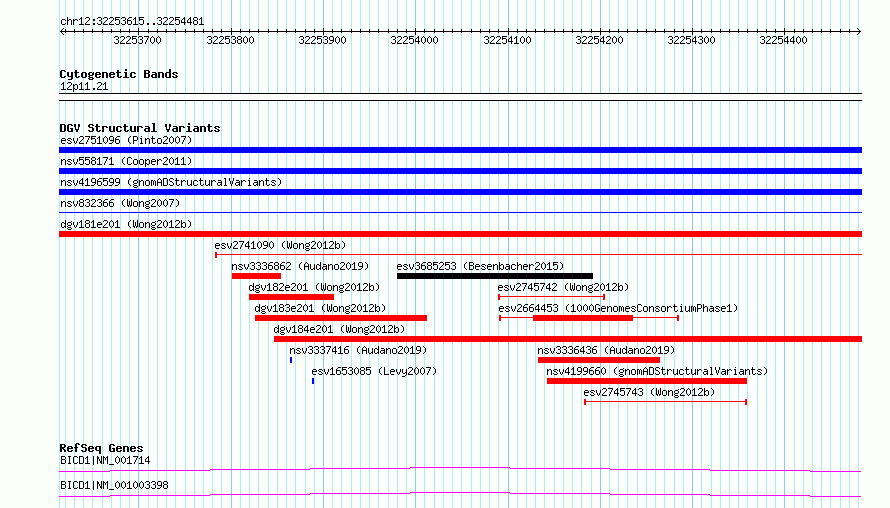Click ruler position 32254000
Viewport: 890px width, 508px height.
[x=414, y=40]
